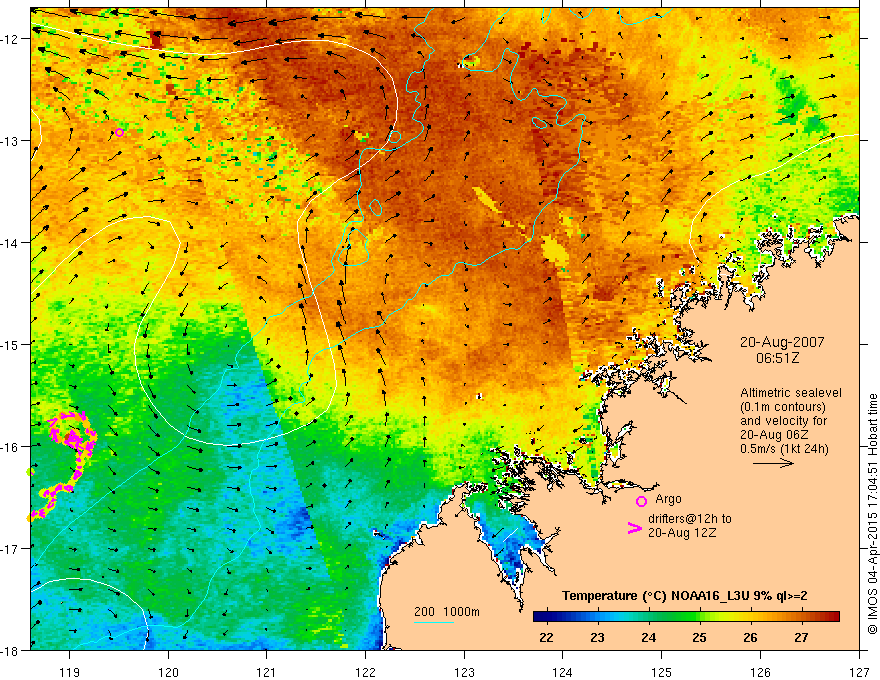Click colorbar tick label 23
The height and width of the screenshot is (680, 880).
coord(597,637)
